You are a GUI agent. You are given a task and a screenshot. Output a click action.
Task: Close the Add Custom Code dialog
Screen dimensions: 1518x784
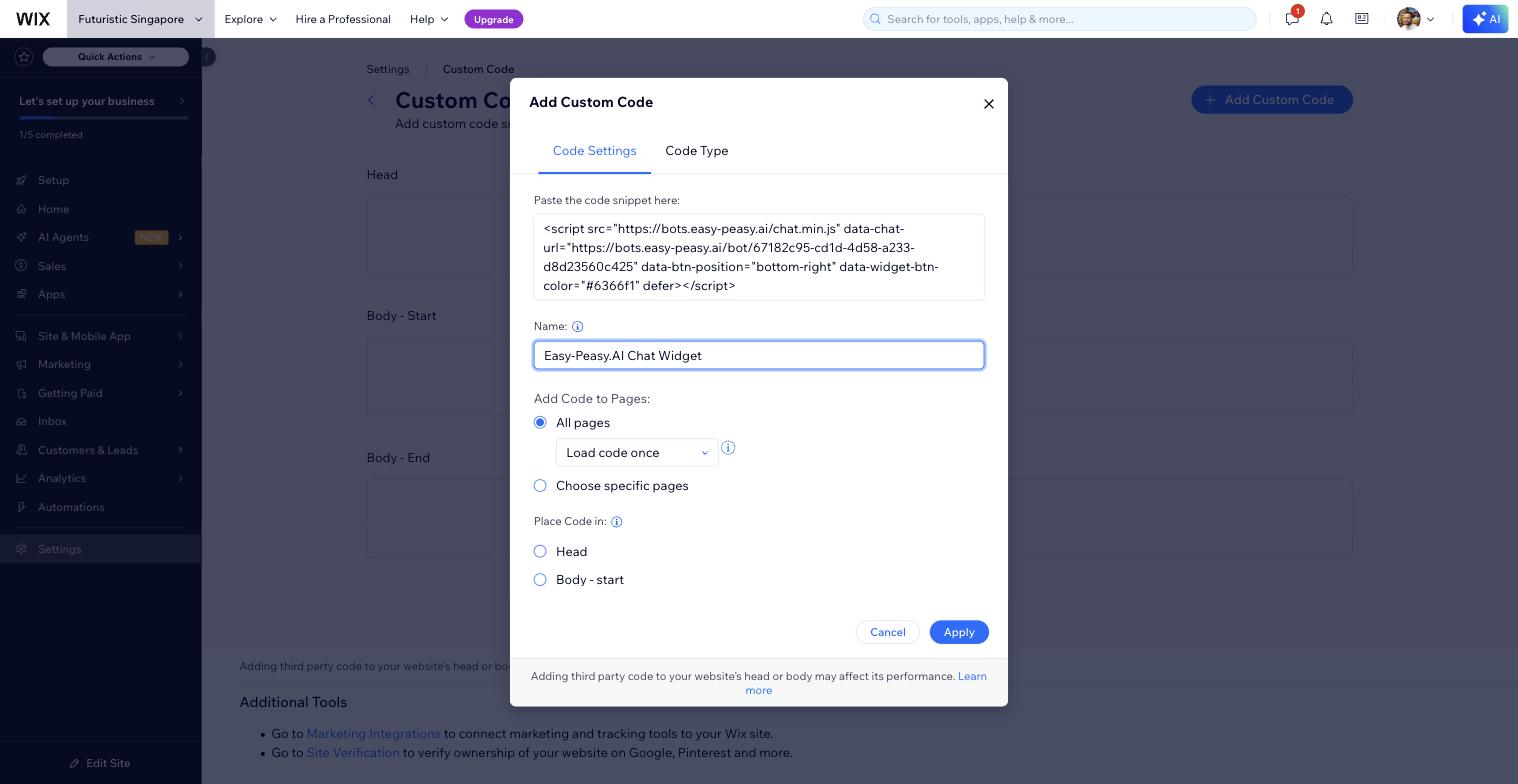tap(989, 104)
